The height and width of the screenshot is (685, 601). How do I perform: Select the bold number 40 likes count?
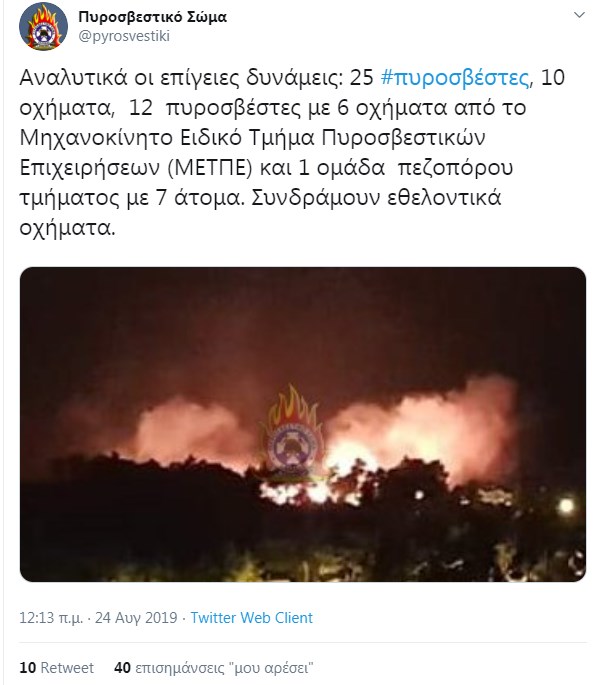tap(122, 668)
